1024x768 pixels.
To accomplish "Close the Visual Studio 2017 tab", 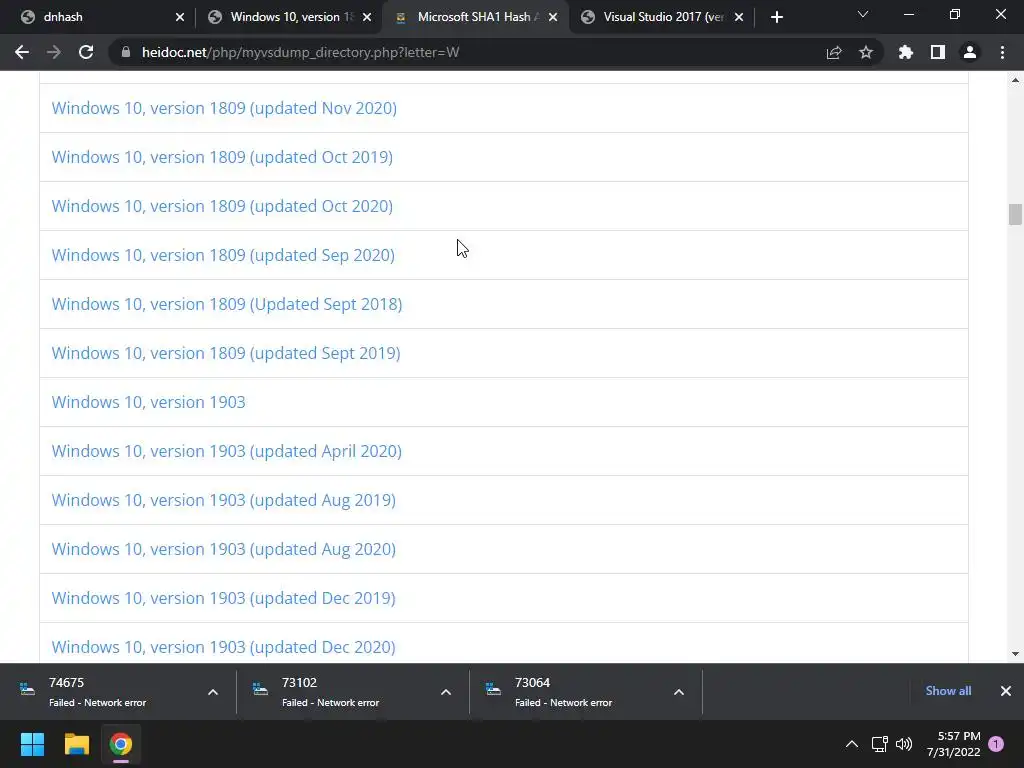I will (739, 17).
